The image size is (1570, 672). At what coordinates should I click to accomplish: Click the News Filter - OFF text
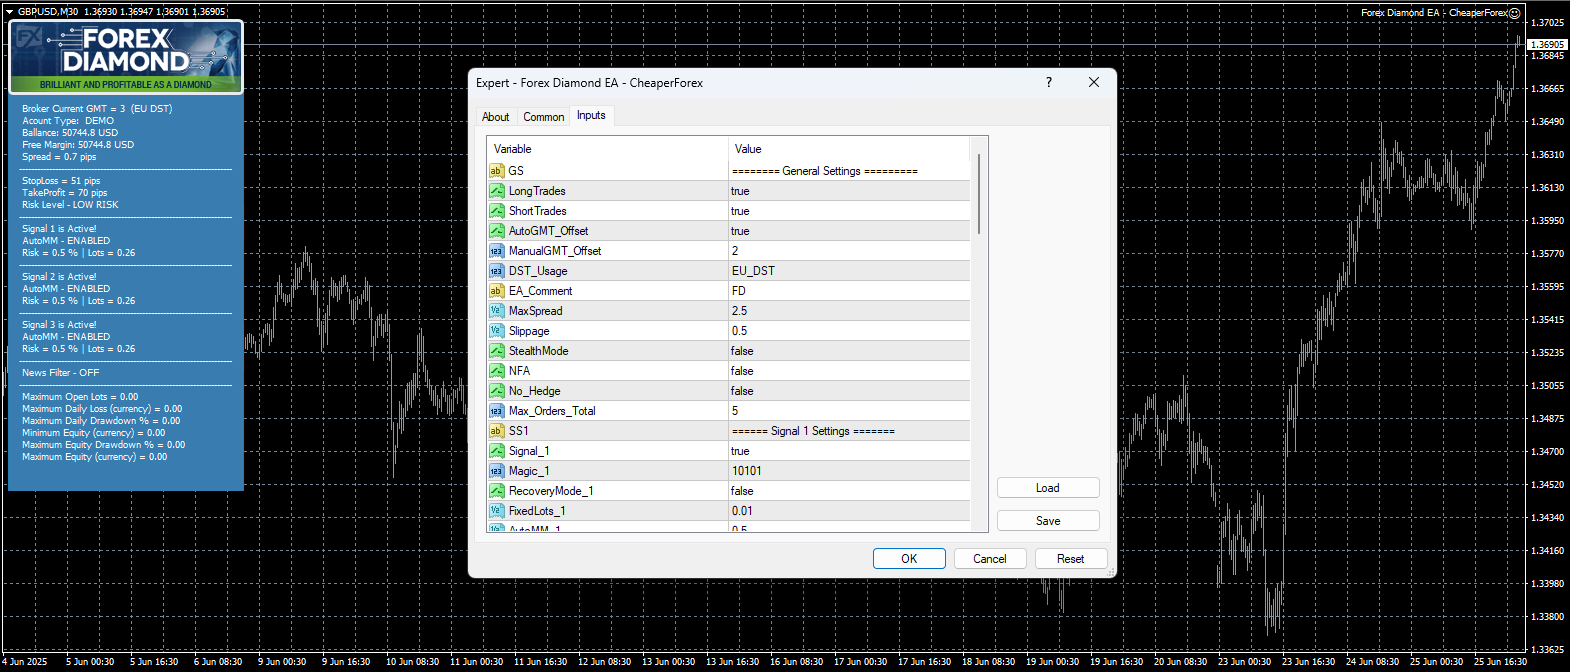[61, 373]
